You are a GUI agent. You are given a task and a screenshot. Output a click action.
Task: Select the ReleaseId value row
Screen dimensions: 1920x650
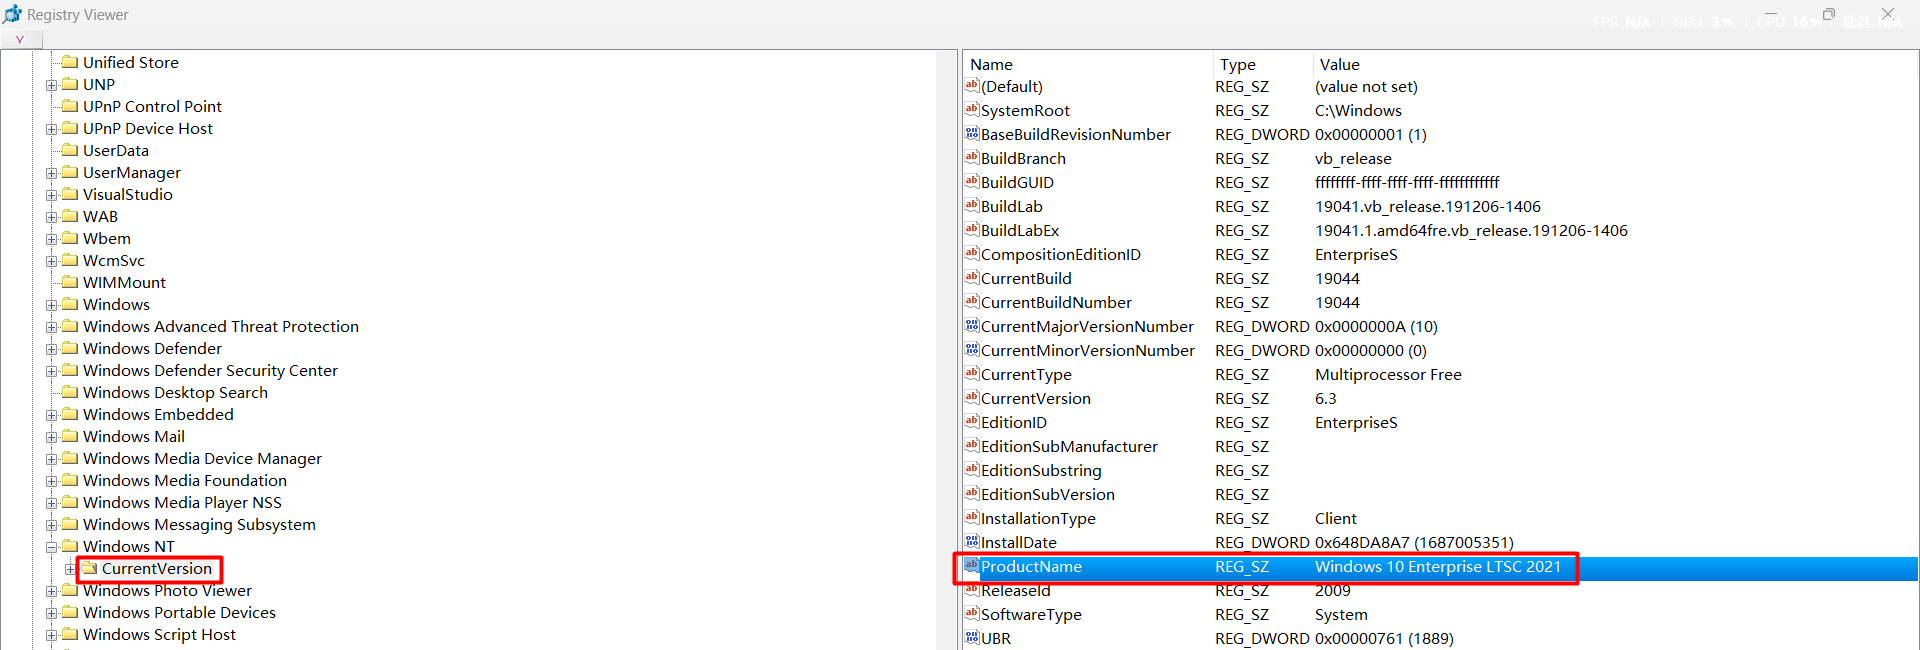(1440, 590)
